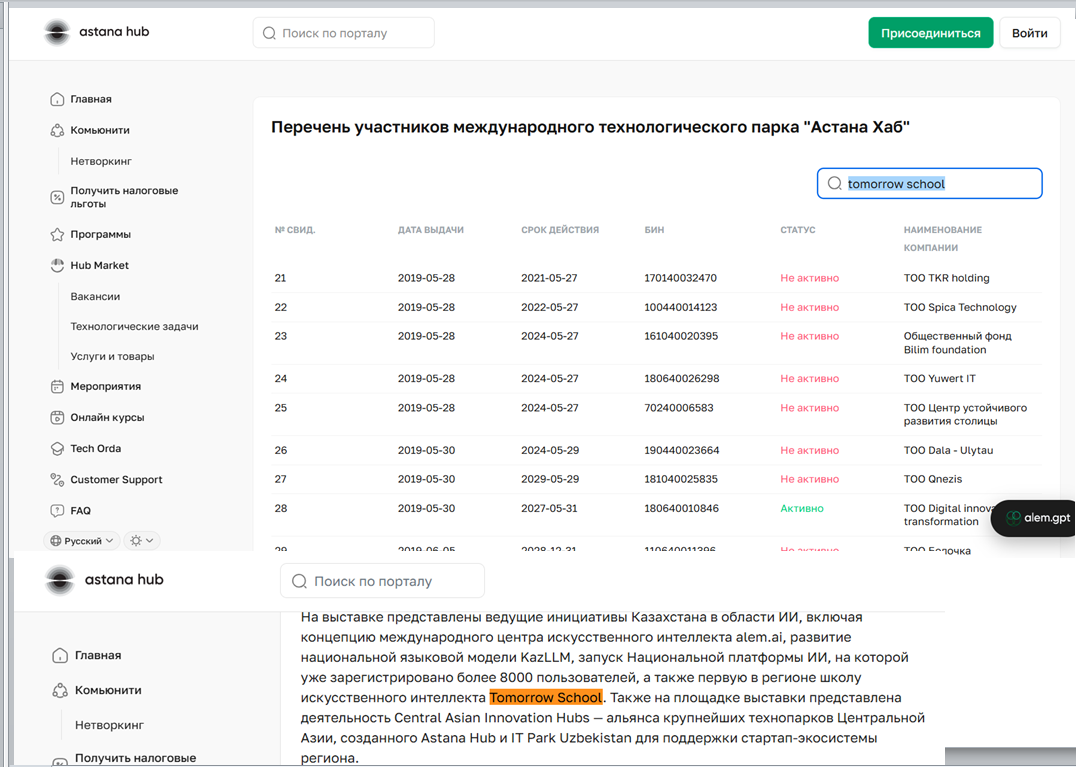Open Услуги и товары menu item

(x=113, y=356)
